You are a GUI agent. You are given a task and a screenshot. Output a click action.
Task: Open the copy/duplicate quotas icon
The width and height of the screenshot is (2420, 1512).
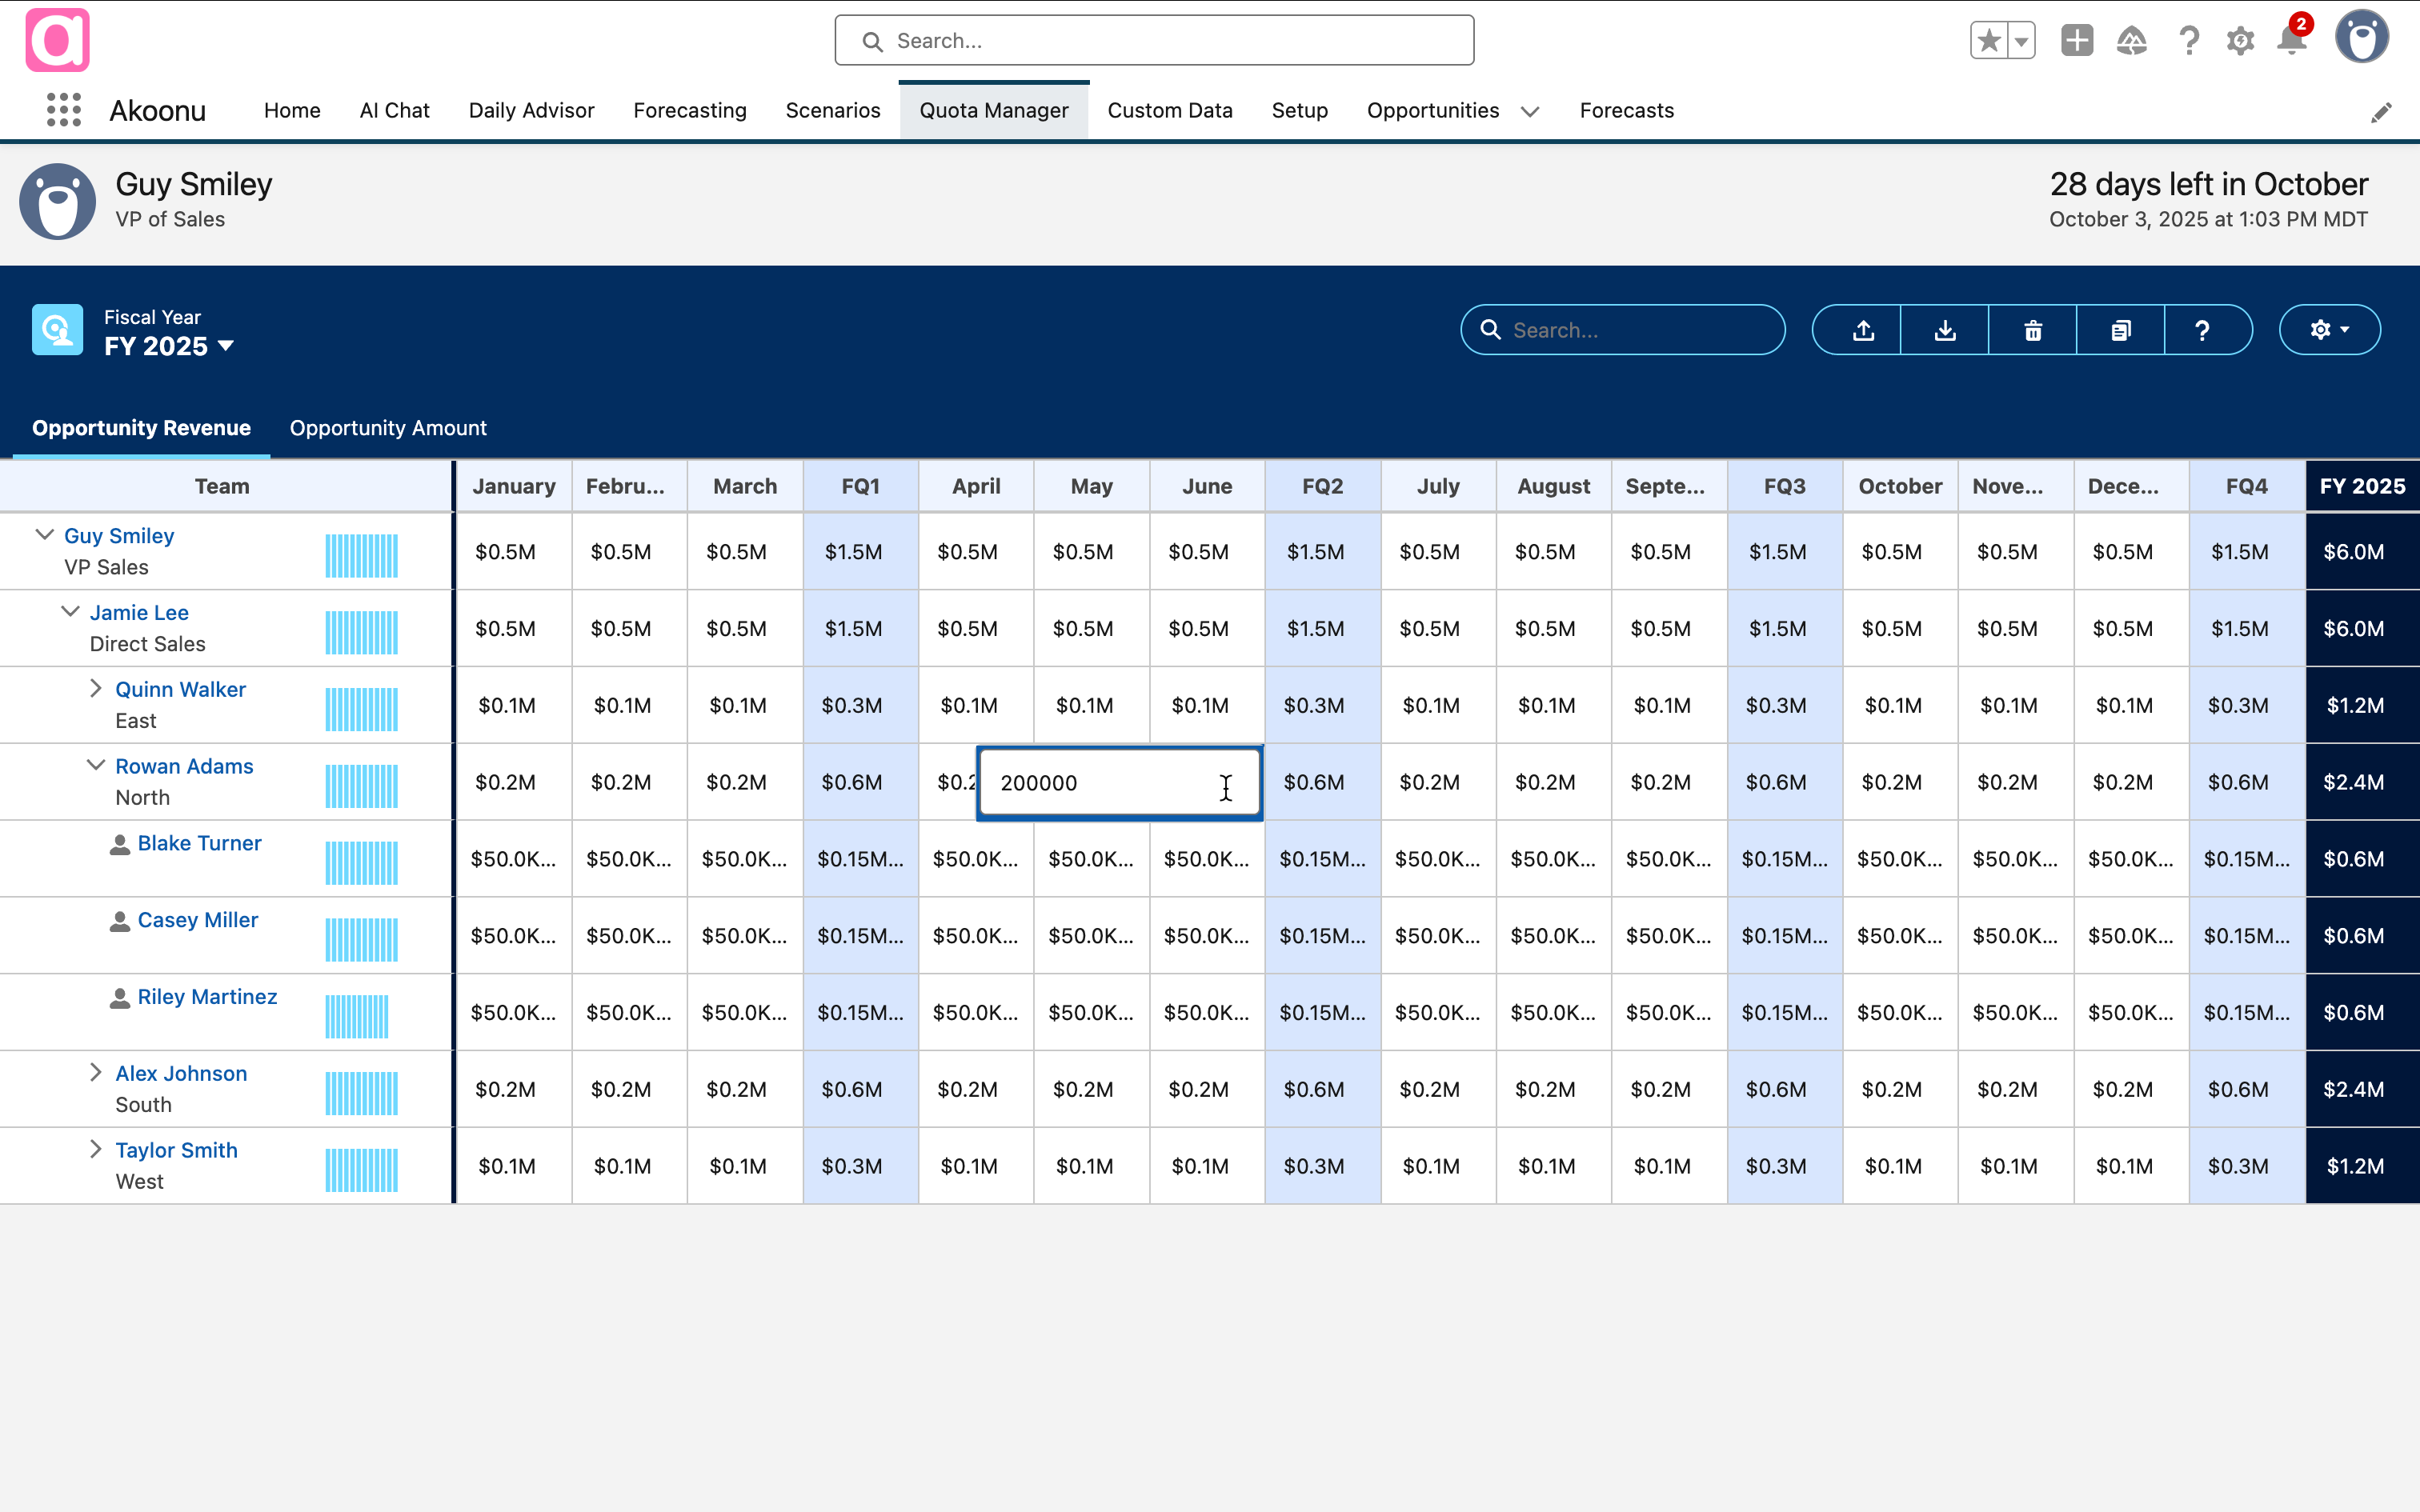point(2120,330)
